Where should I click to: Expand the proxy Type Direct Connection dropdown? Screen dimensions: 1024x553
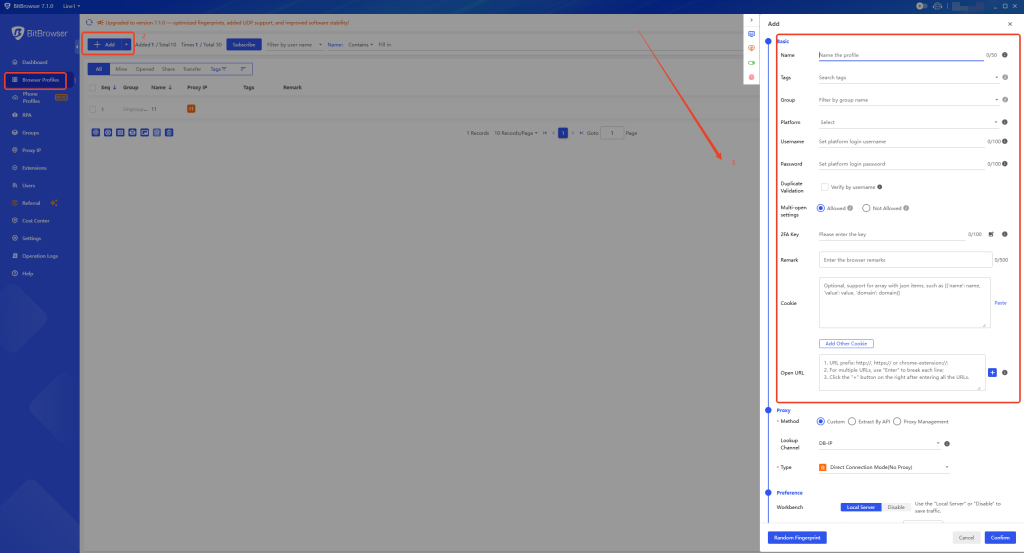pos(883,467)
